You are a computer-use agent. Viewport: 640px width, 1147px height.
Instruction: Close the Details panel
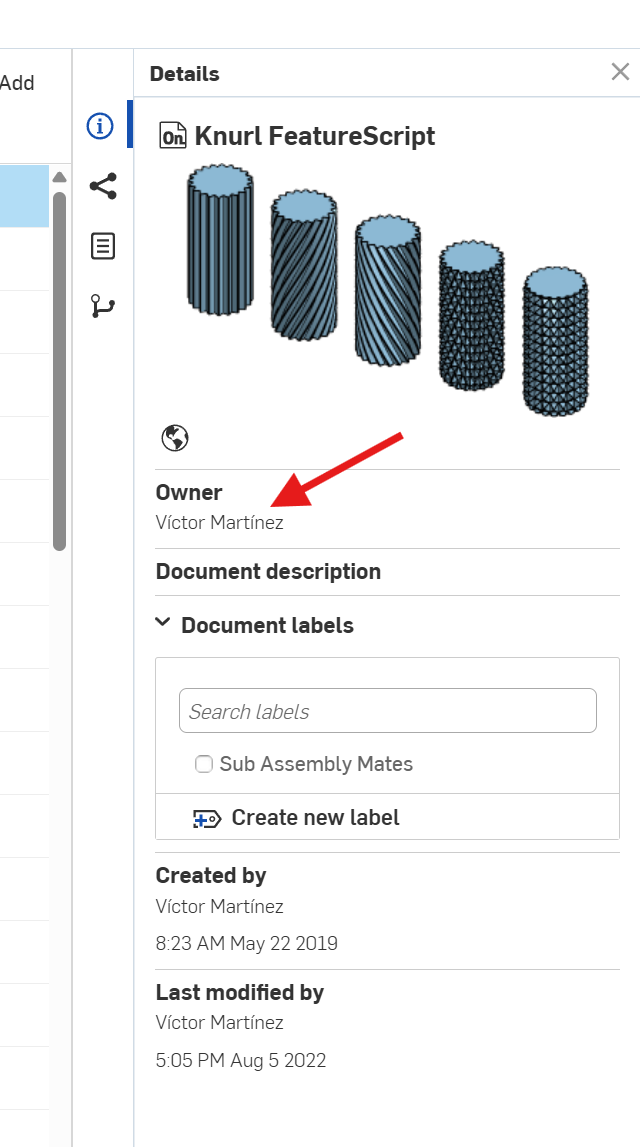point(620,72)
